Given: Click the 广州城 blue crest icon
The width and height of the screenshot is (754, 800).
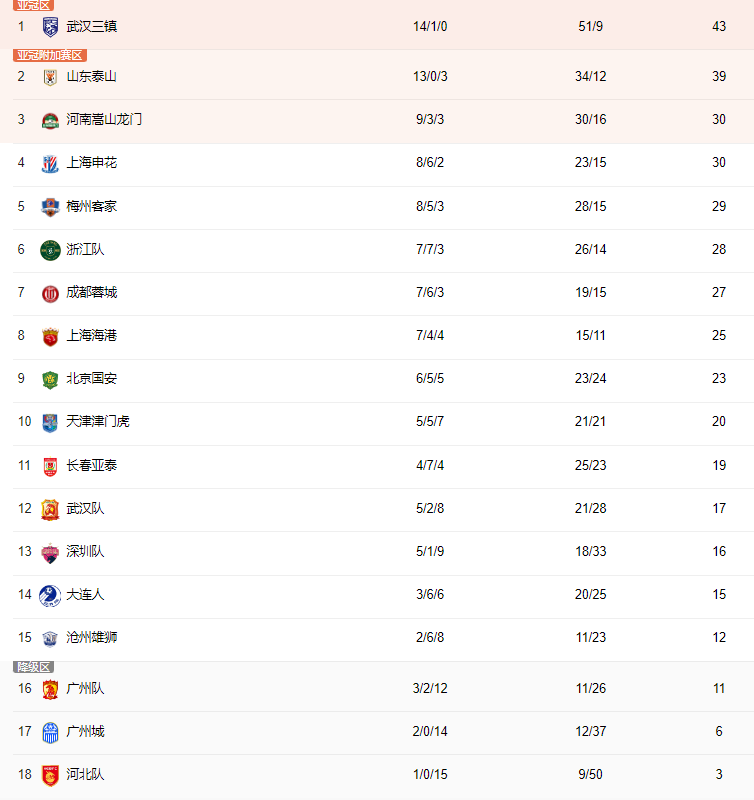Looking at the screenshot, I should tap(50, 733).
